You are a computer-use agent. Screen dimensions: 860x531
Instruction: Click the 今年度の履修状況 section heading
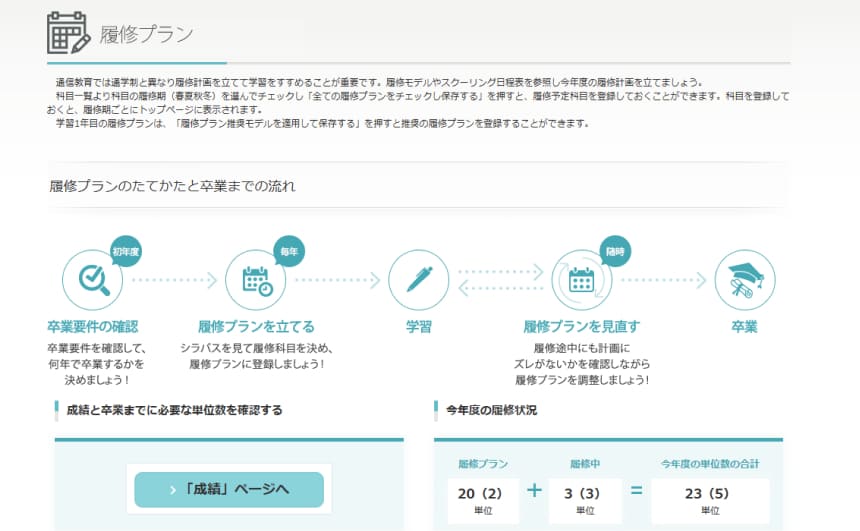[x=491, y=410]
